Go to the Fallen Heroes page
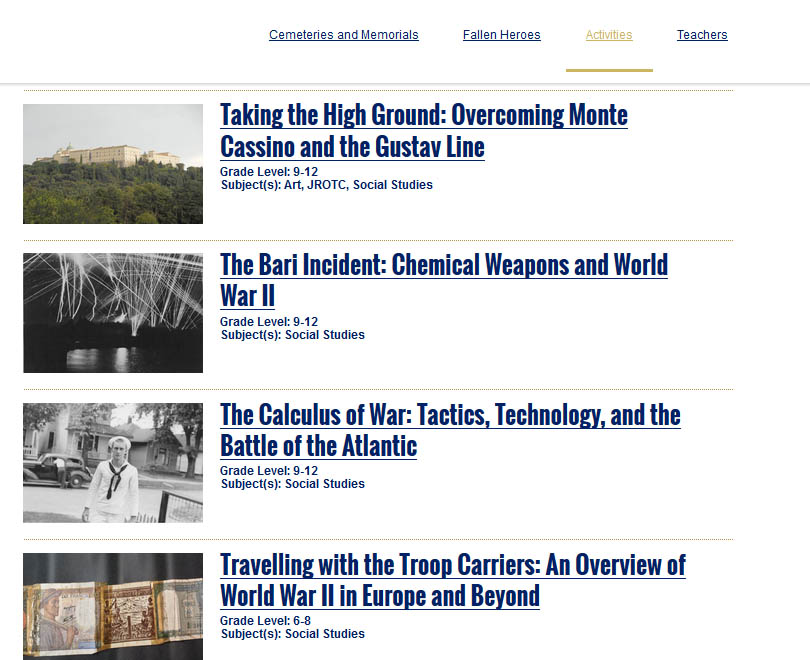The image size is (810, 660). pyautogui.click(x=501, y=35)
